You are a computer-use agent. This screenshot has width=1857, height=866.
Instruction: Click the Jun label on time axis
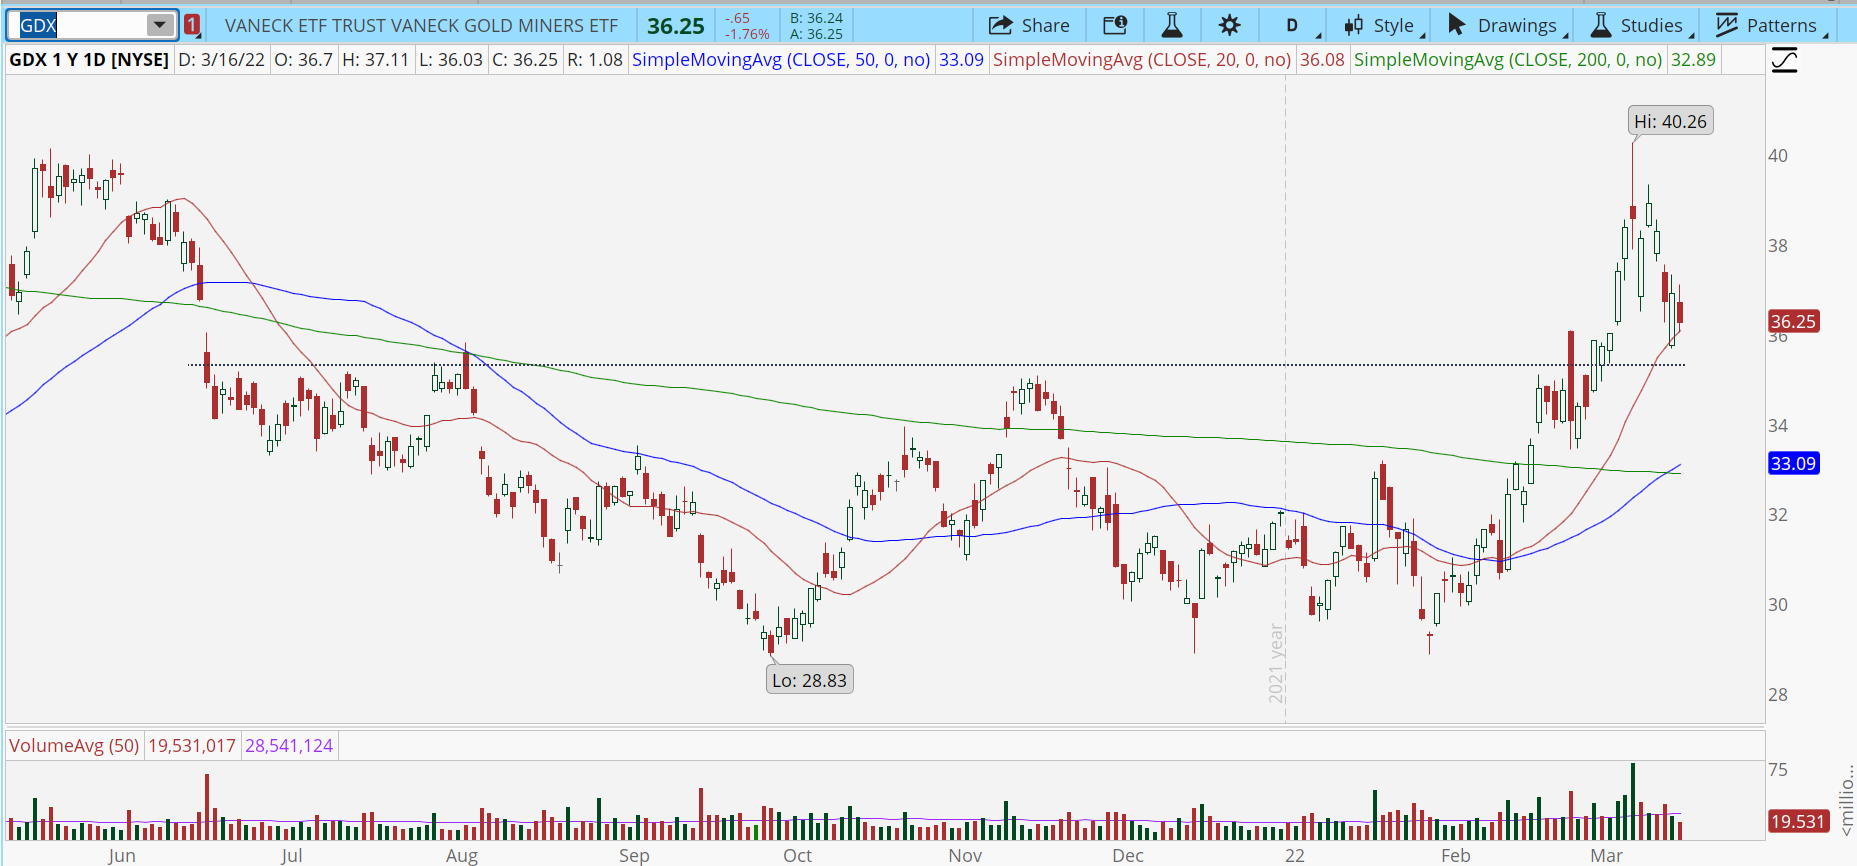click(x=121, y=855)
